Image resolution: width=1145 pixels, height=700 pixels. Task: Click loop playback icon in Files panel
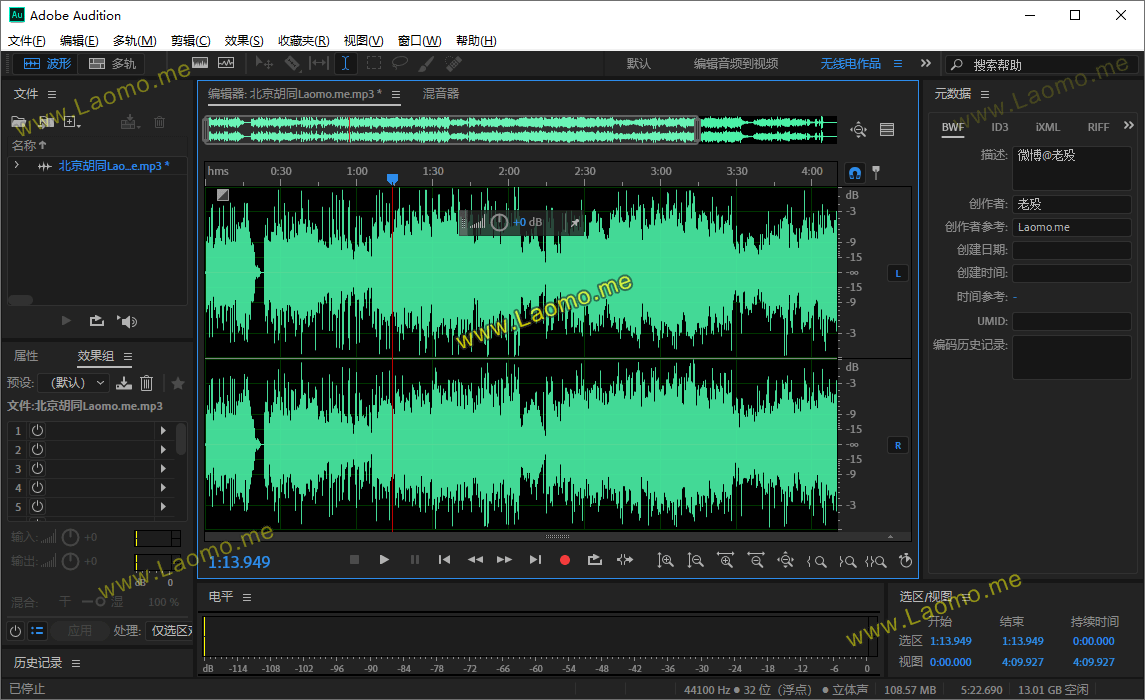coord(96,321)
